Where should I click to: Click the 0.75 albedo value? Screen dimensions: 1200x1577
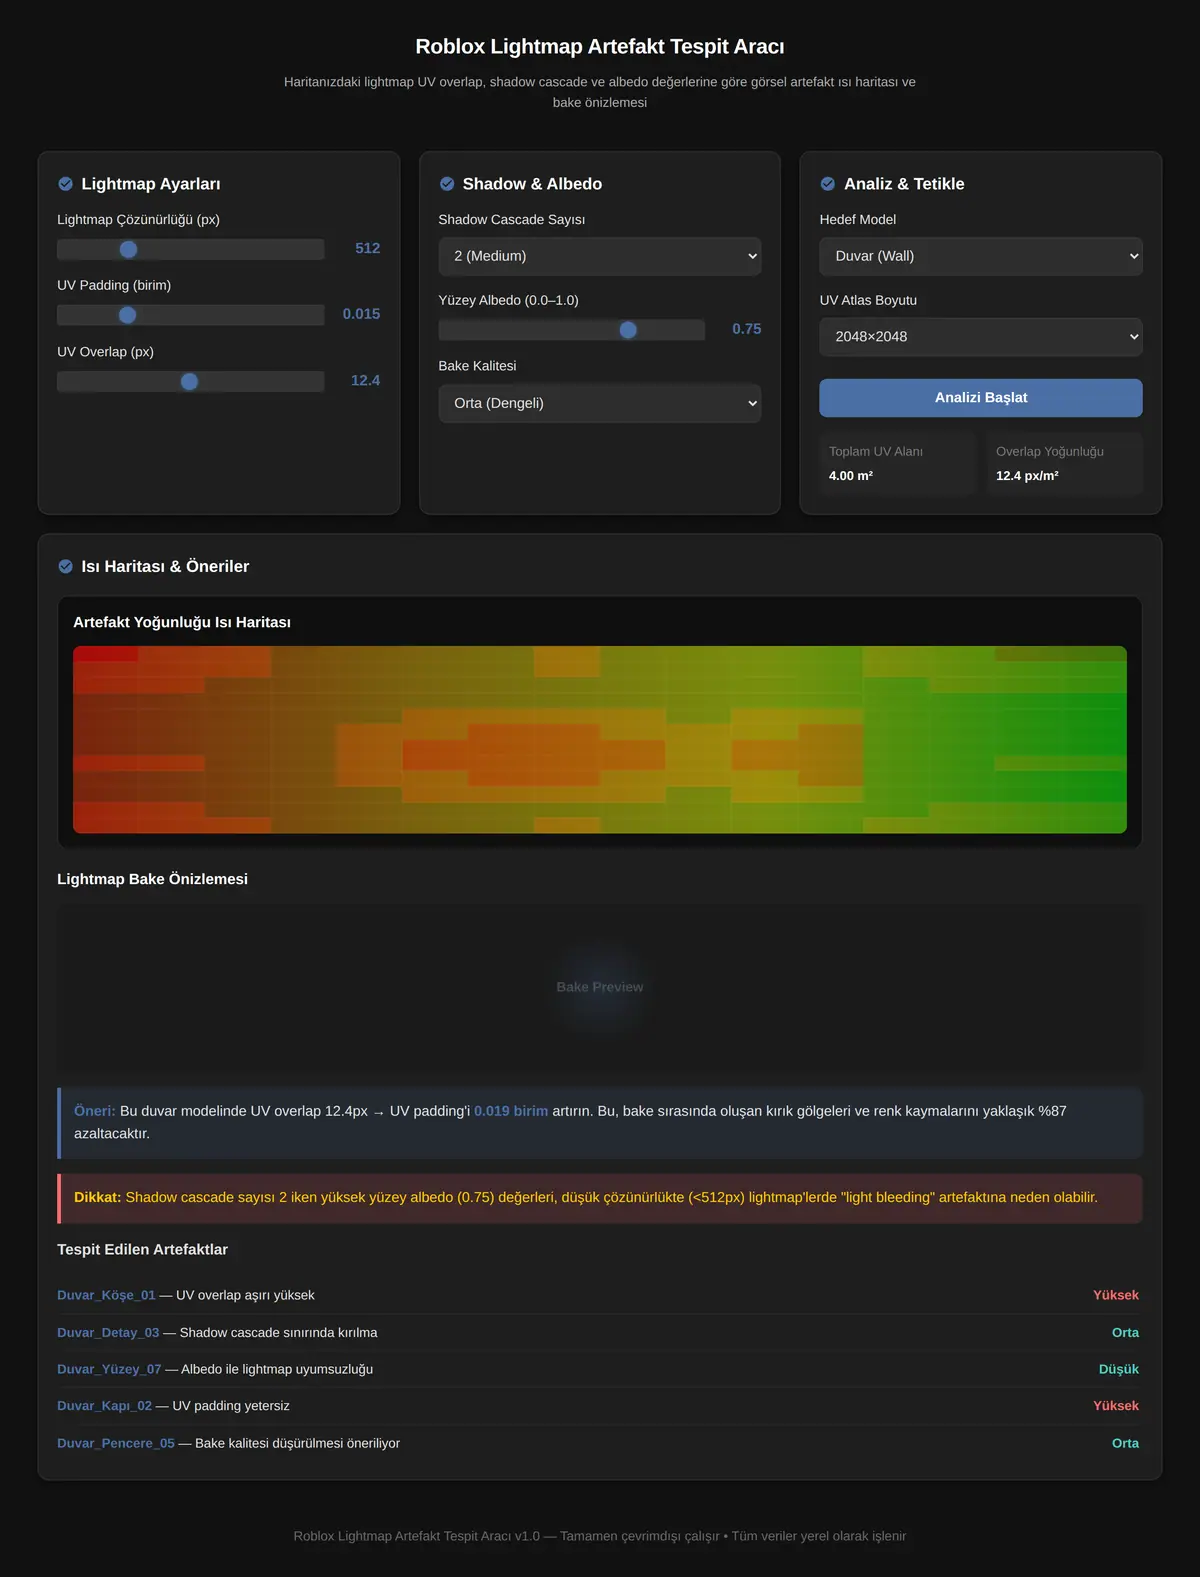tap(746, 329)
